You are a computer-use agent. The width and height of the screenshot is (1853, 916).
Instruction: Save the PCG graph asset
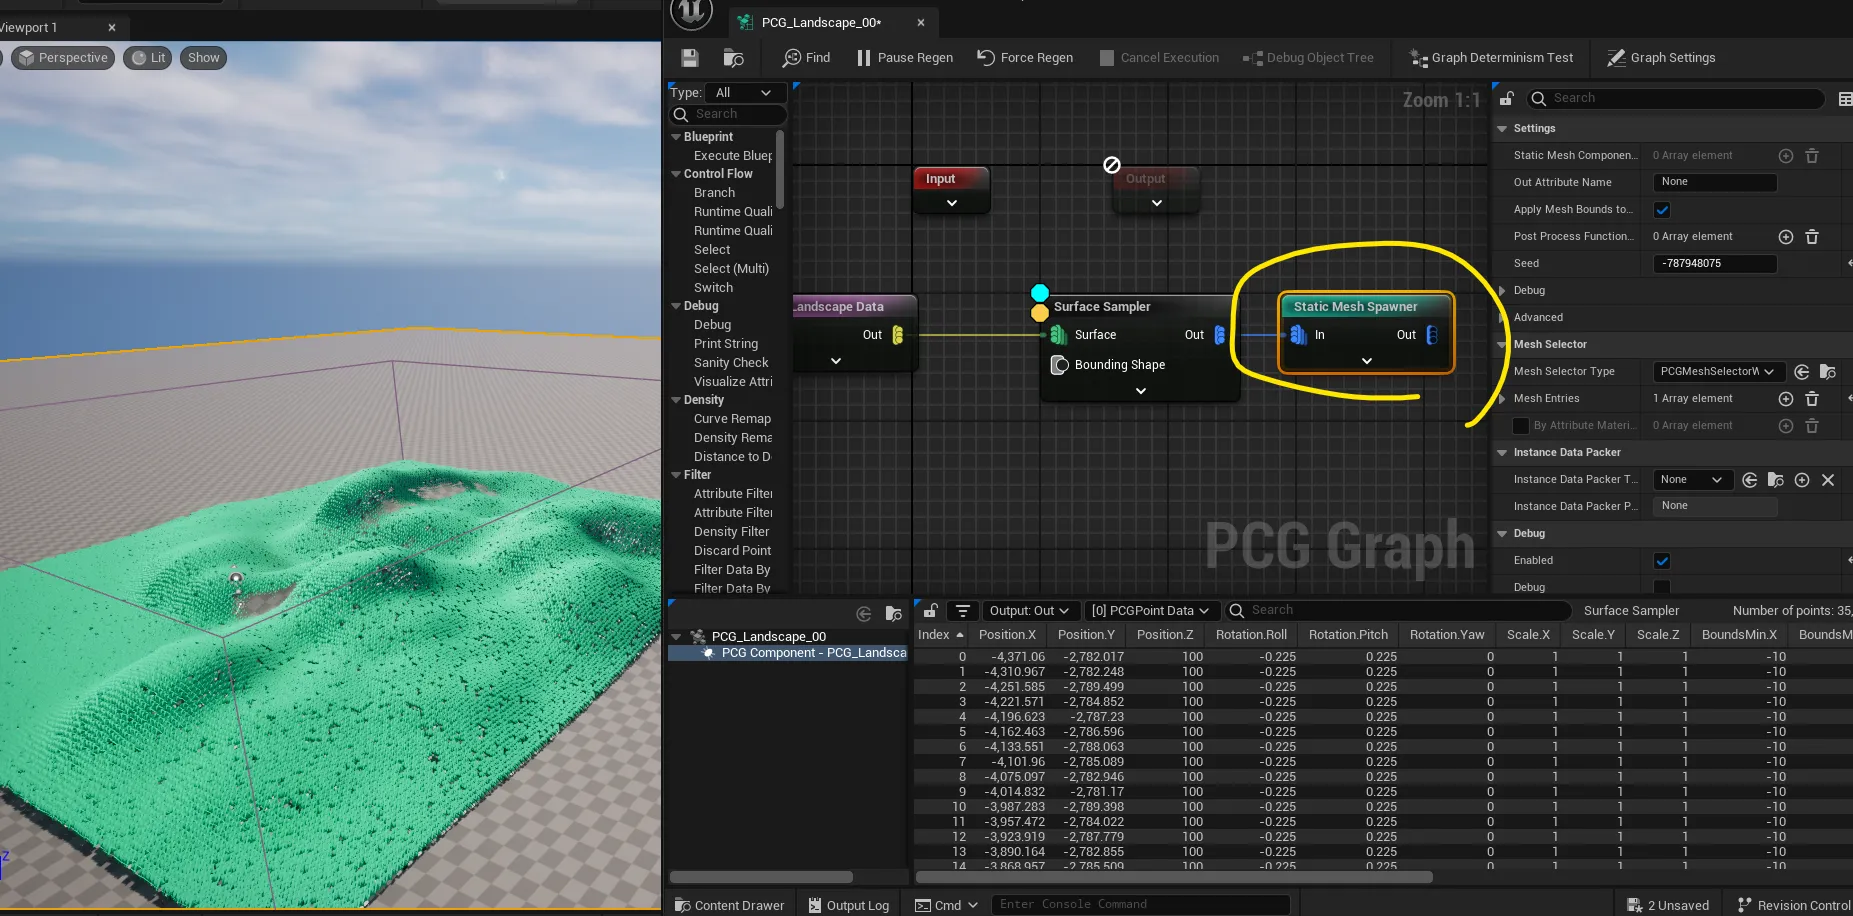coord(689,58)
